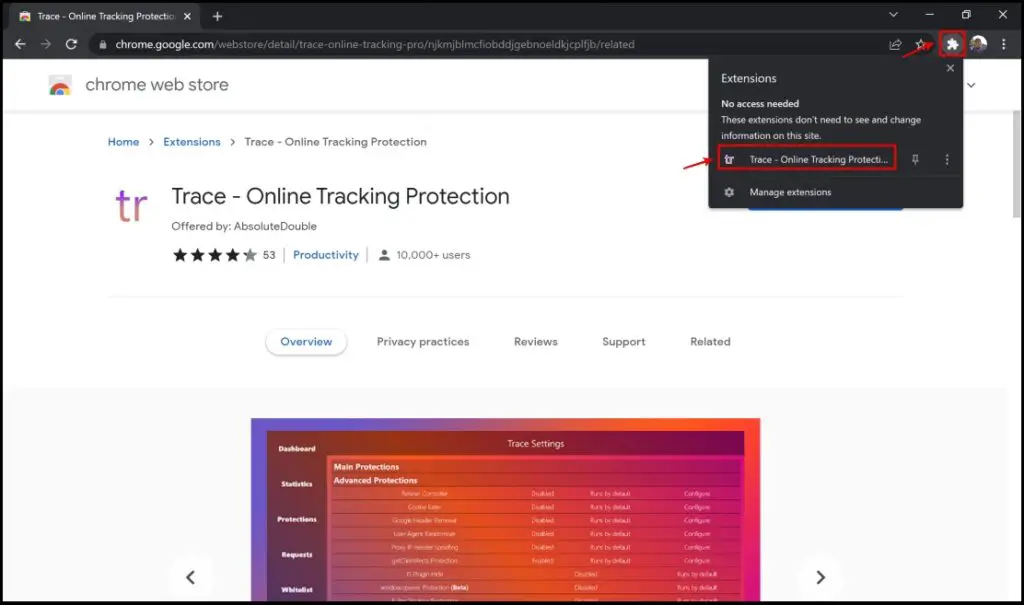Go to Extensions breadcrumb

tap(192, 142)
